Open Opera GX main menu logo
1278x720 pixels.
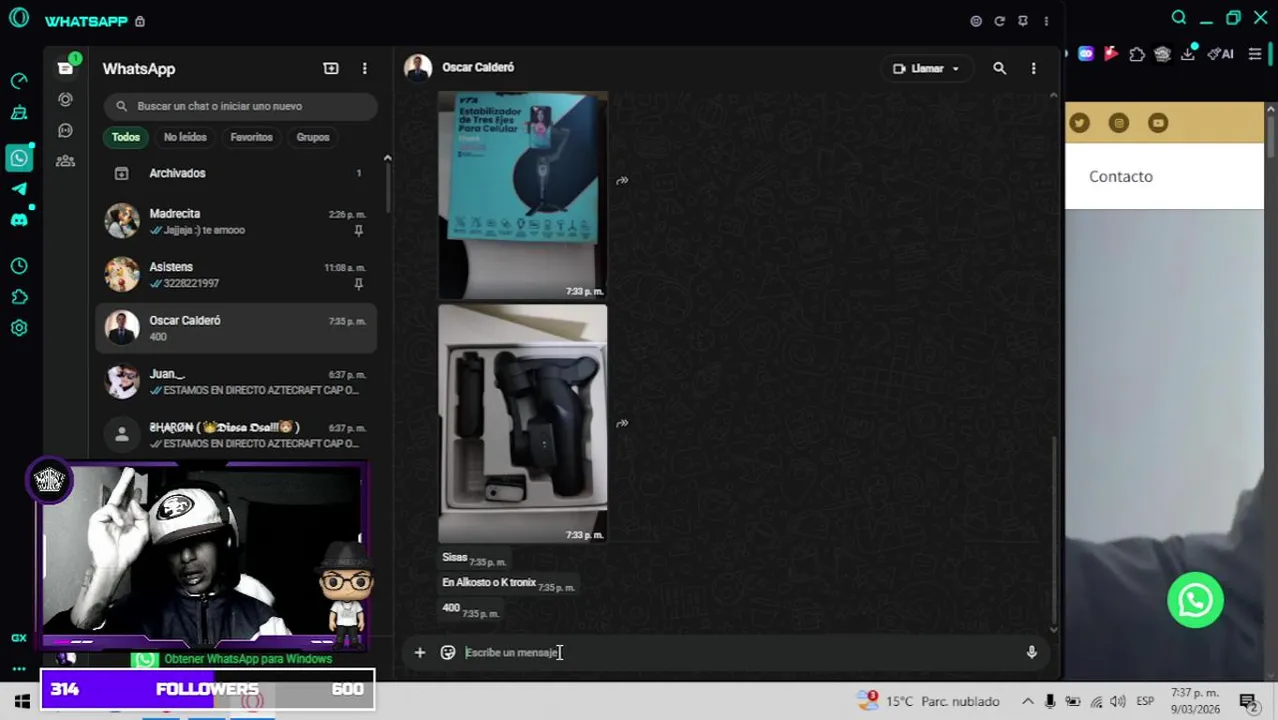[18, 19]
